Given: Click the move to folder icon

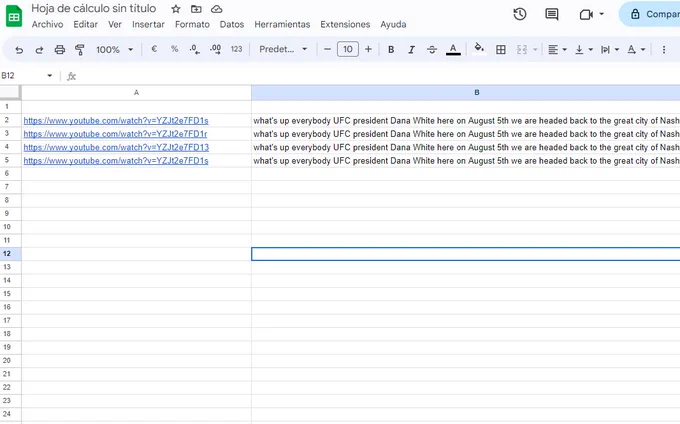Looking at the screenshot, I should point(196,9).
